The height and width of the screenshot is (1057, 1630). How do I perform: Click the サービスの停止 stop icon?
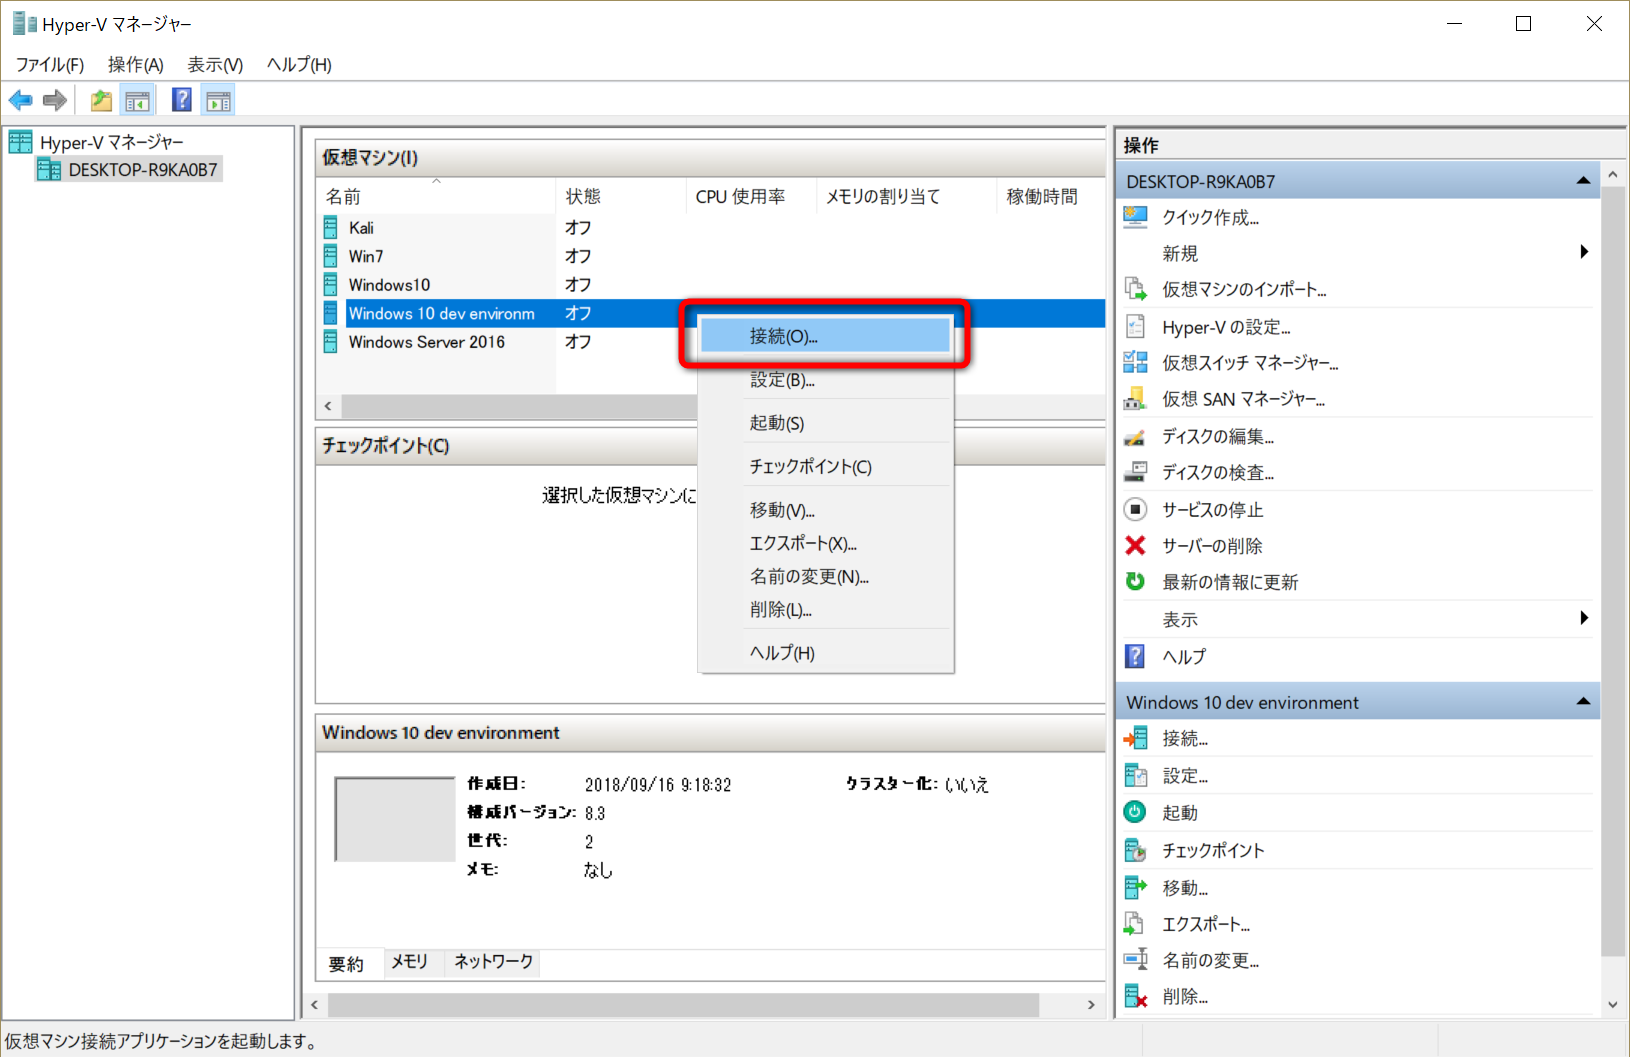(1135, 509)
